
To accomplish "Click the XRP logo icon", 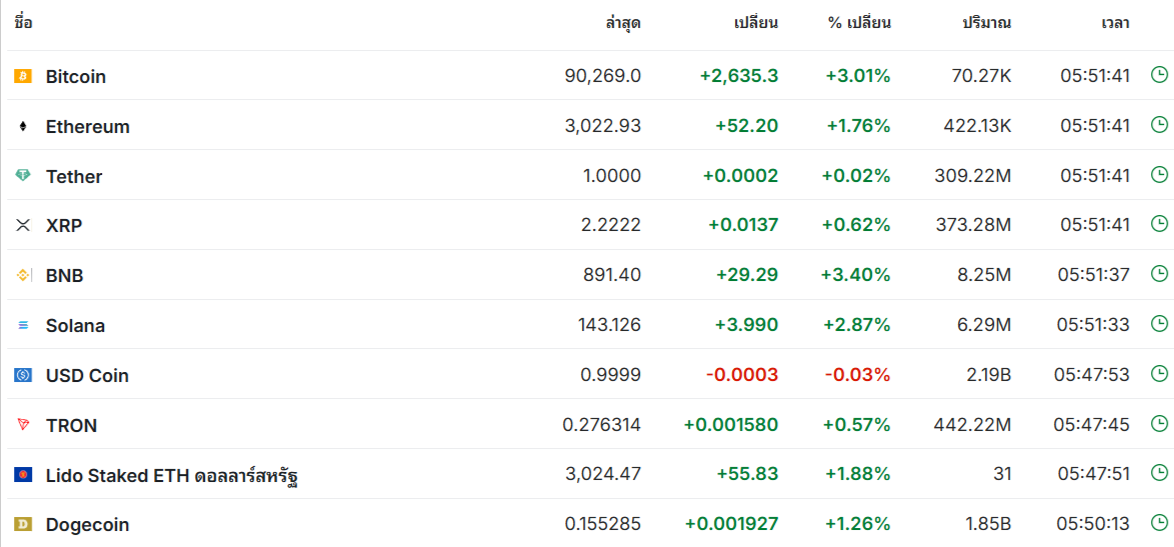I will pyautogui.click(x=23, y=225).
